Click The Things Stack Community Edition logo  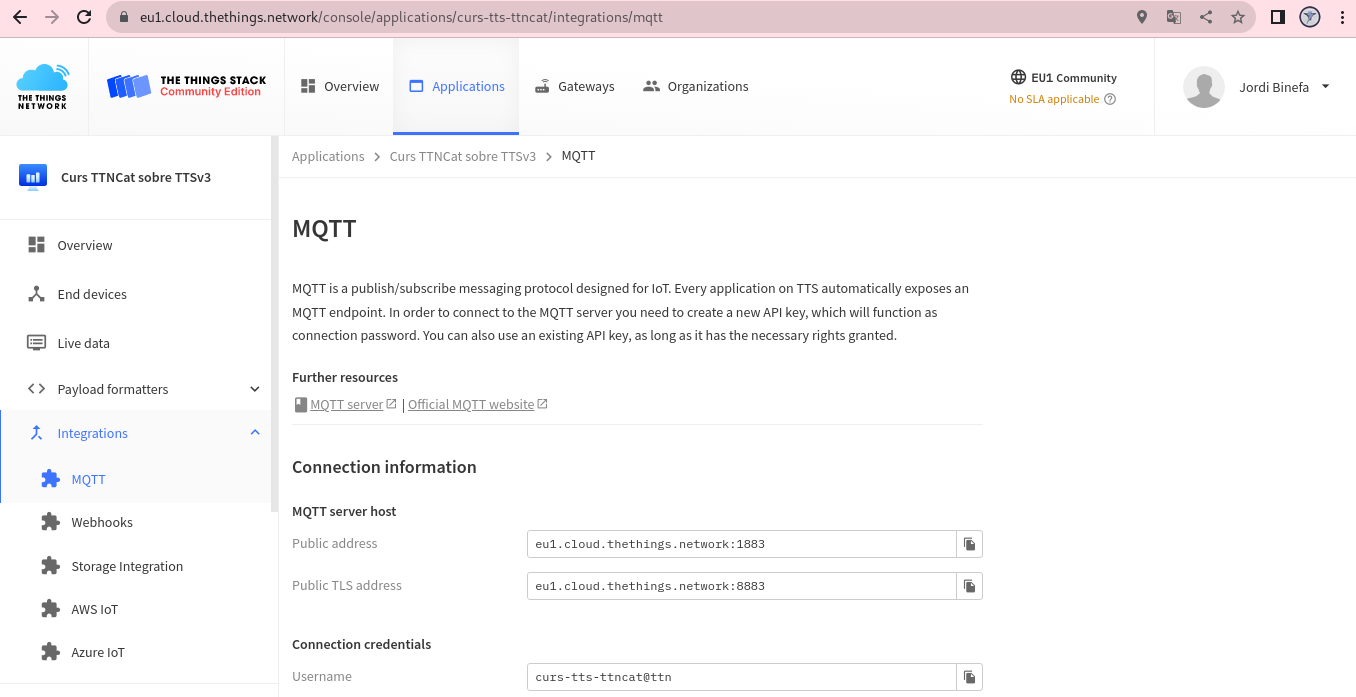(186, 87)
